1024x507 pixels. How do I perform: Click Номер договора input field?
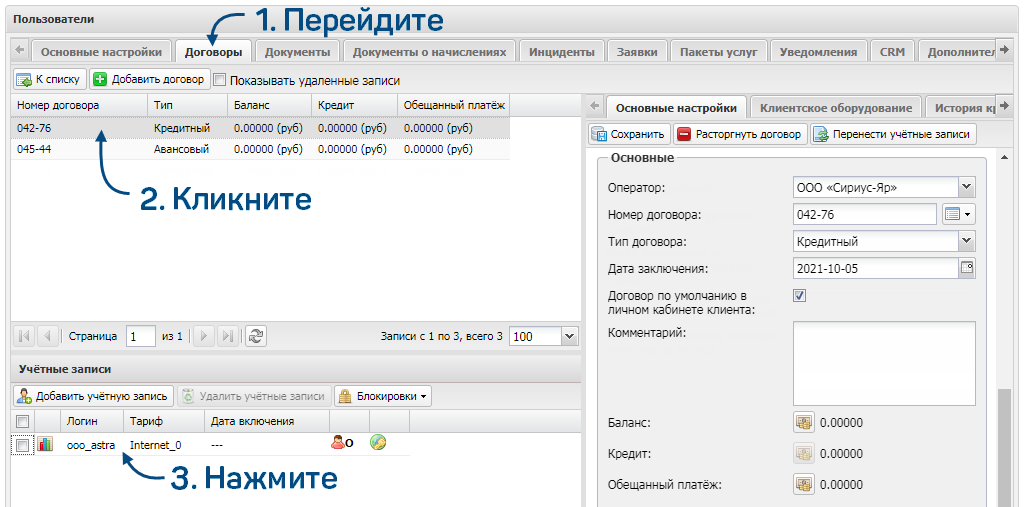click(866, 214)
